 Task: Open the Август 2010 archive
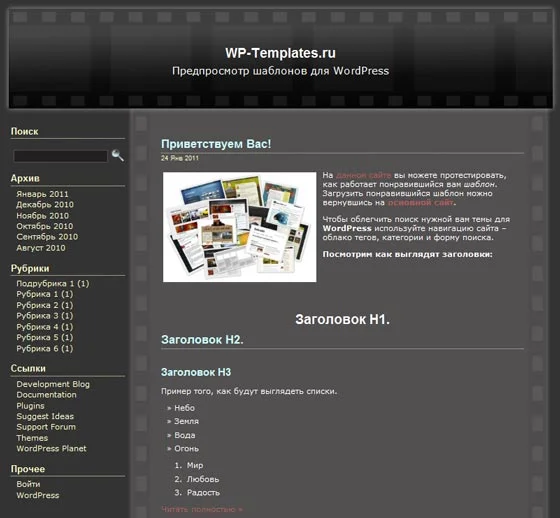[x=41, y=248]
